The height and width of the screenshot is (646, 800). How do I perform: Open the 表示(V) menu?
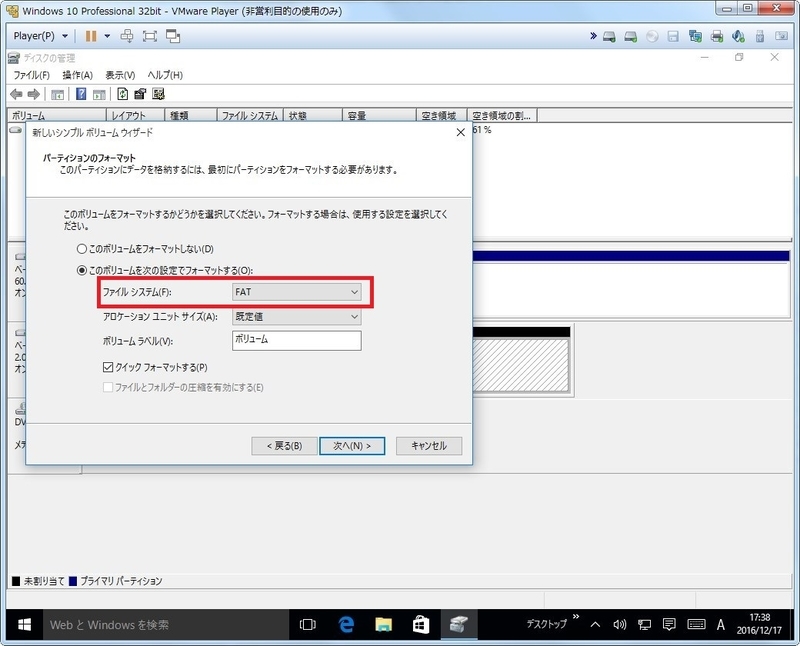120,75
